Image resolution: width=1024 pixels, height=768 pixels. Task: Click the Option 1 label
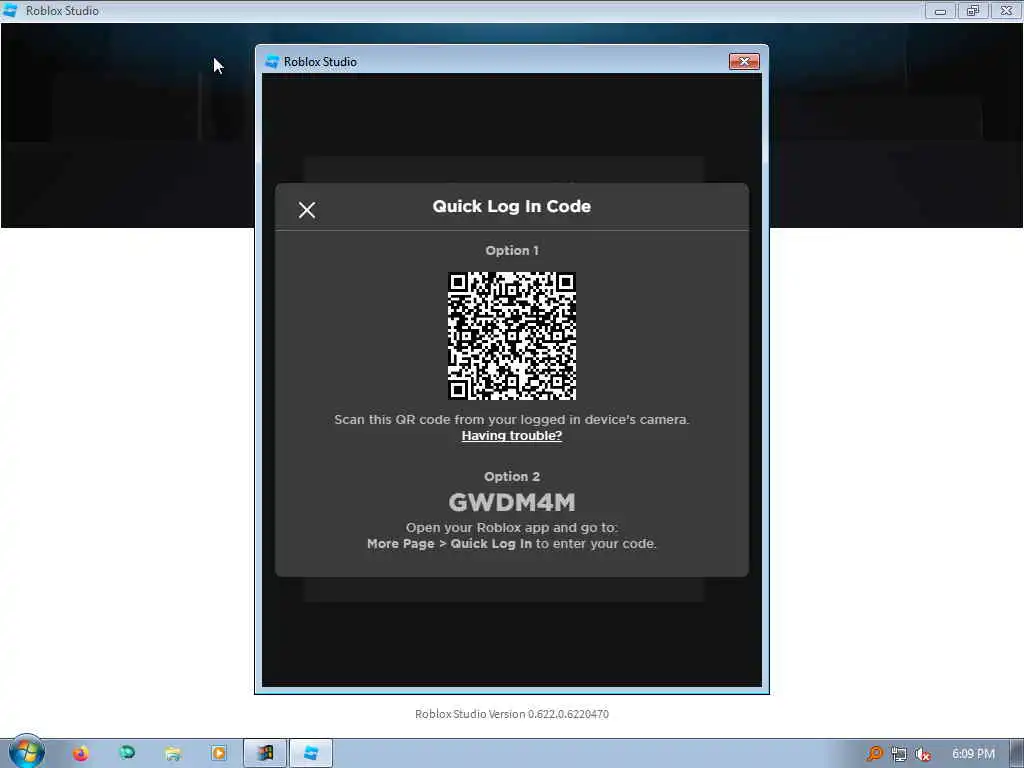click(x=512, y=250)
